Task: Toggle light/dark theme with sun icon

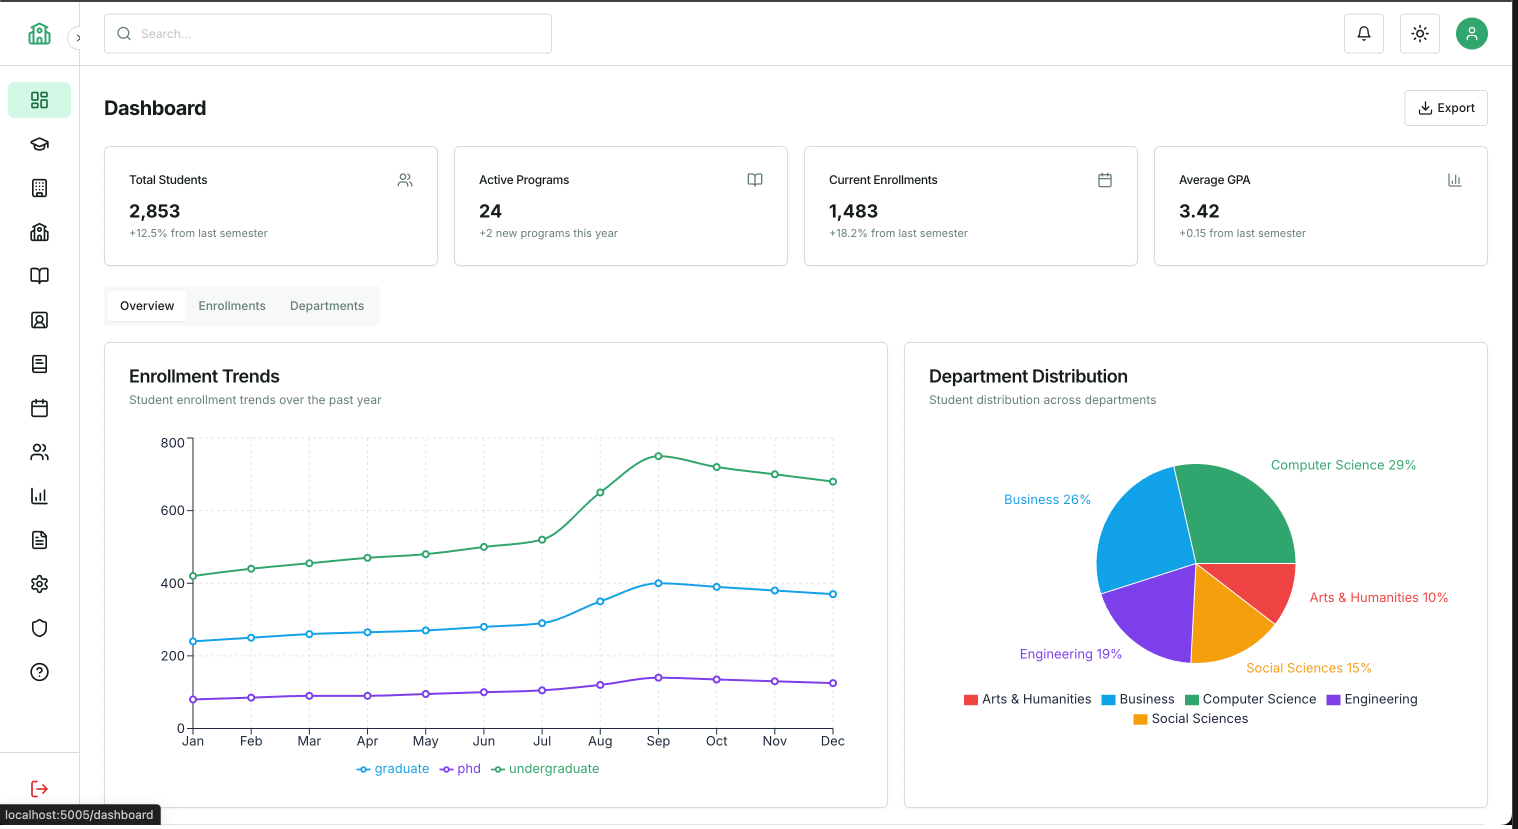Action: click(x=1419, y=34)
